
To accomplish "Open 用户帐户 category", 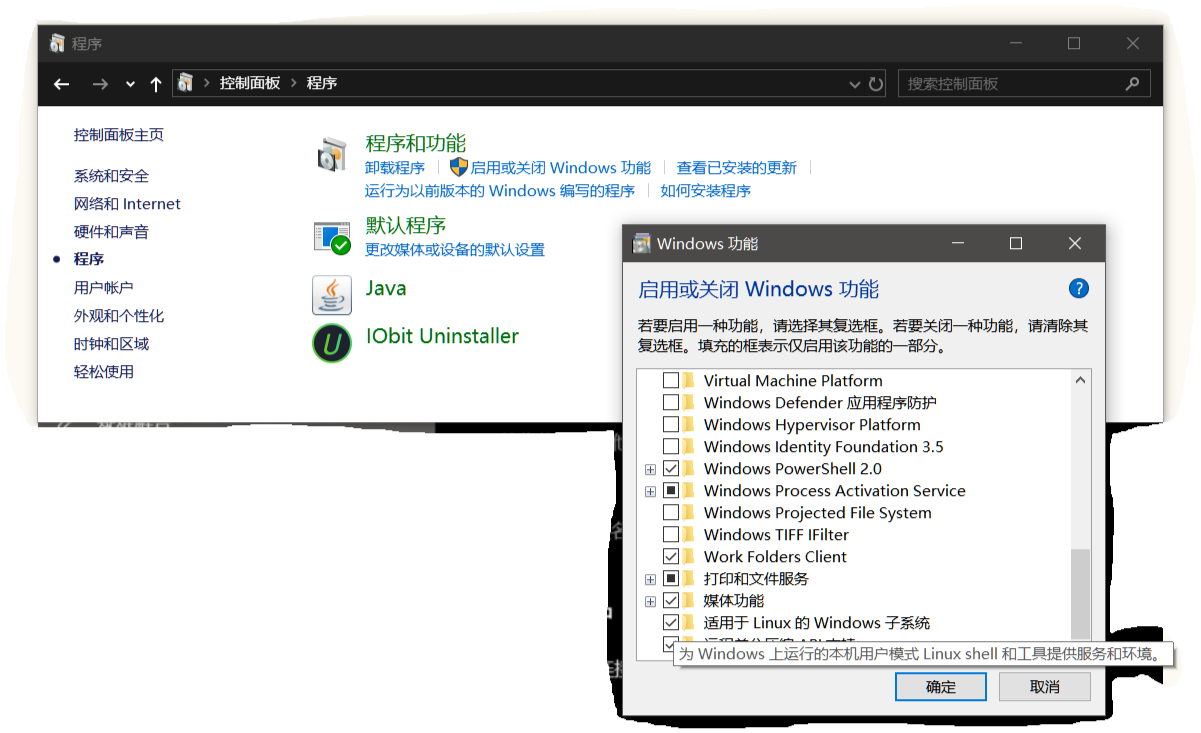I will click(x=103, y=288).
